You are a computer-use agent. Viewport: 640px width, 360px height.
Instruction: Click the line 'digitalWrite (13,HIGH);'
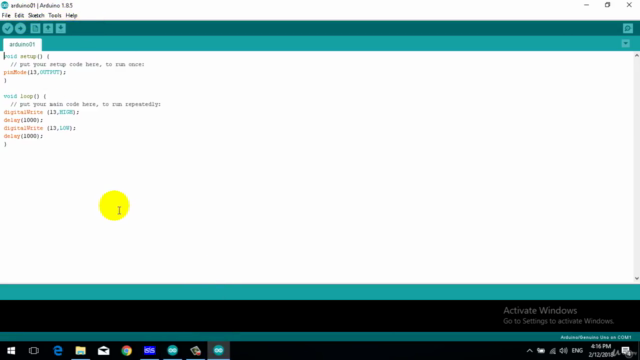click(41, 112)
